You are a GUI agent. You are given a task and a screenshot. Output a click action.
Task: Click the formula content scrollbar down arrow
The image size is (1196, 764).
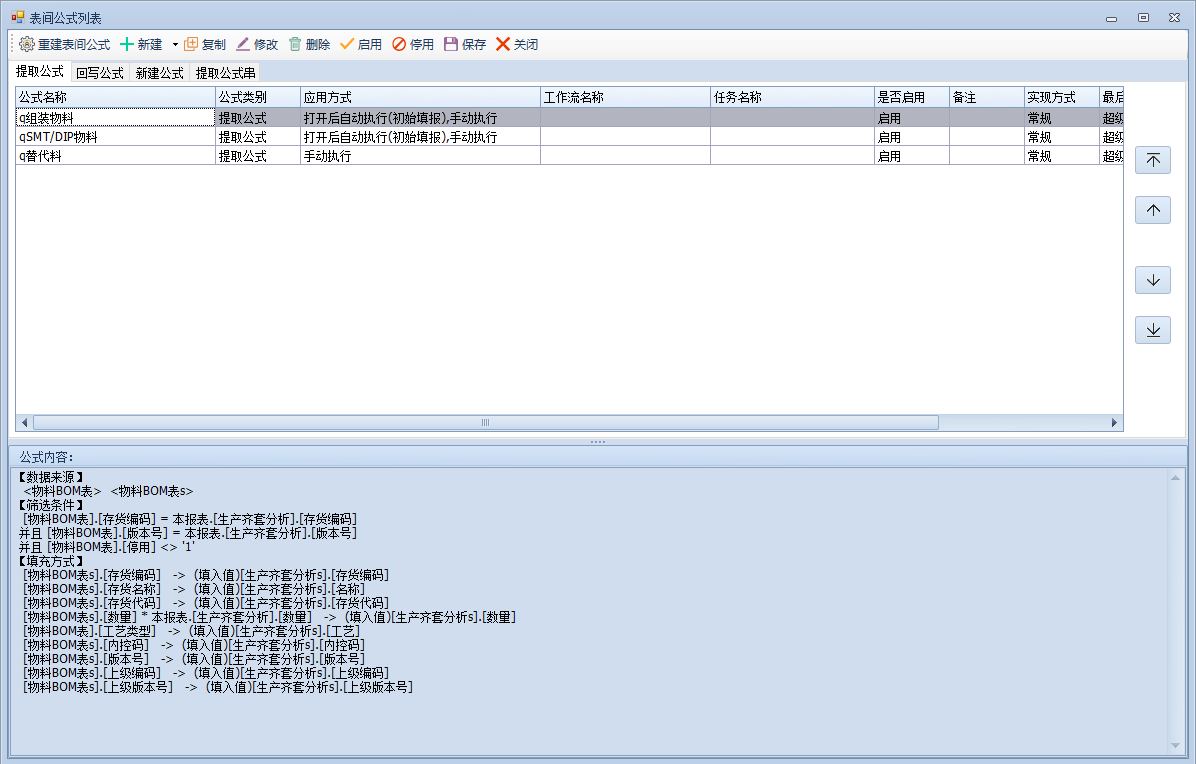[x=1175, y=745]
